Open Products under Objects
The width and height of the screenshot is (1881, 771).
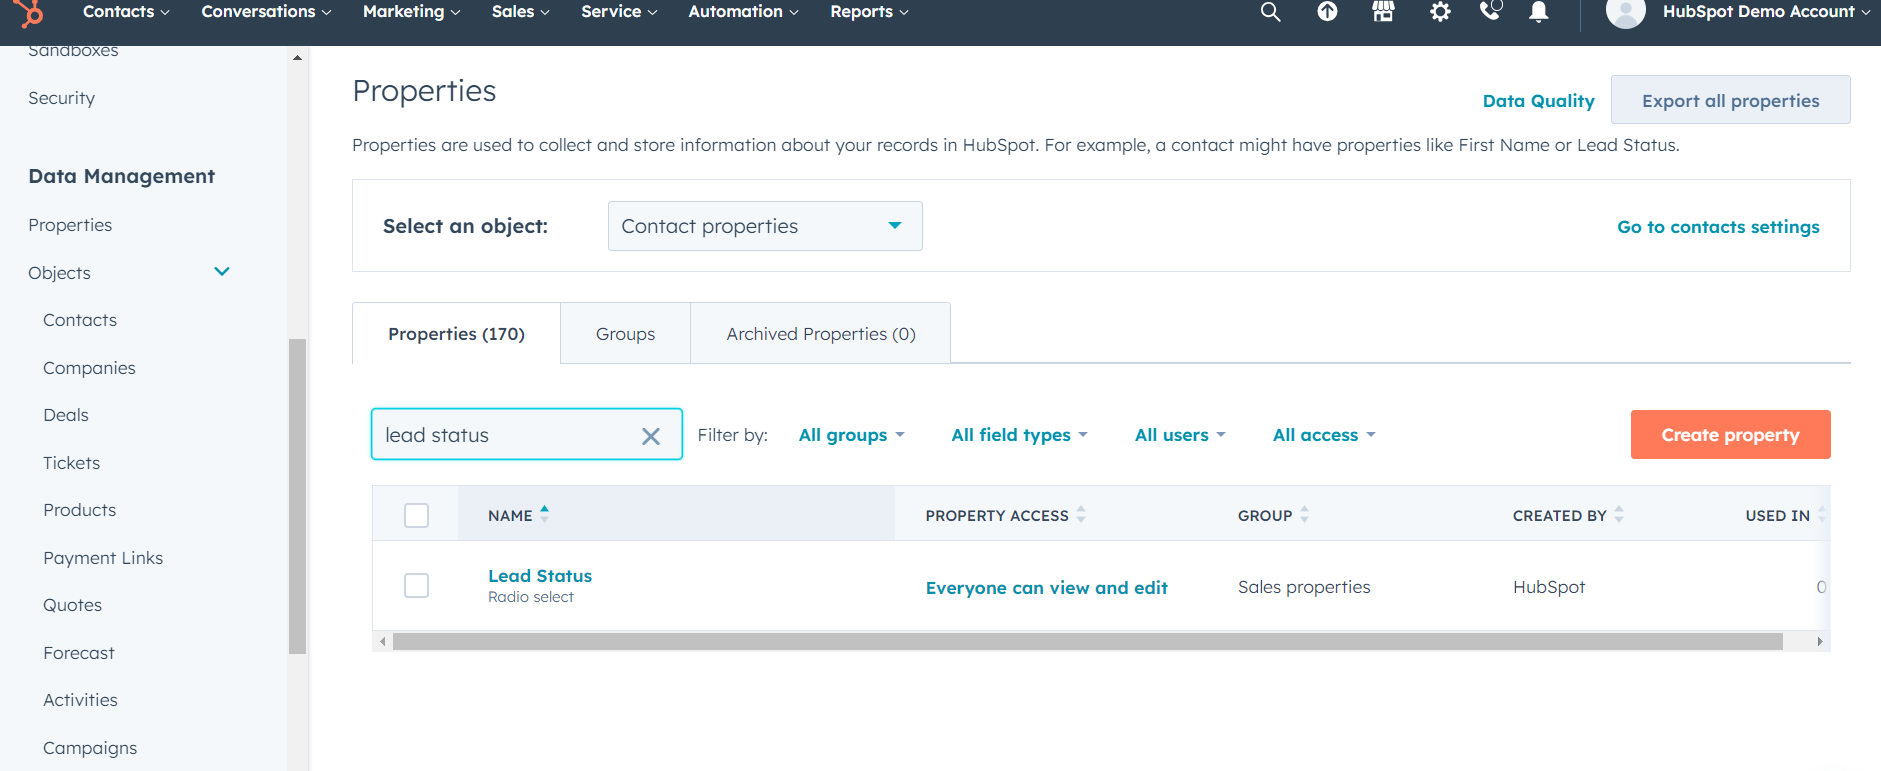pos(80,510)
